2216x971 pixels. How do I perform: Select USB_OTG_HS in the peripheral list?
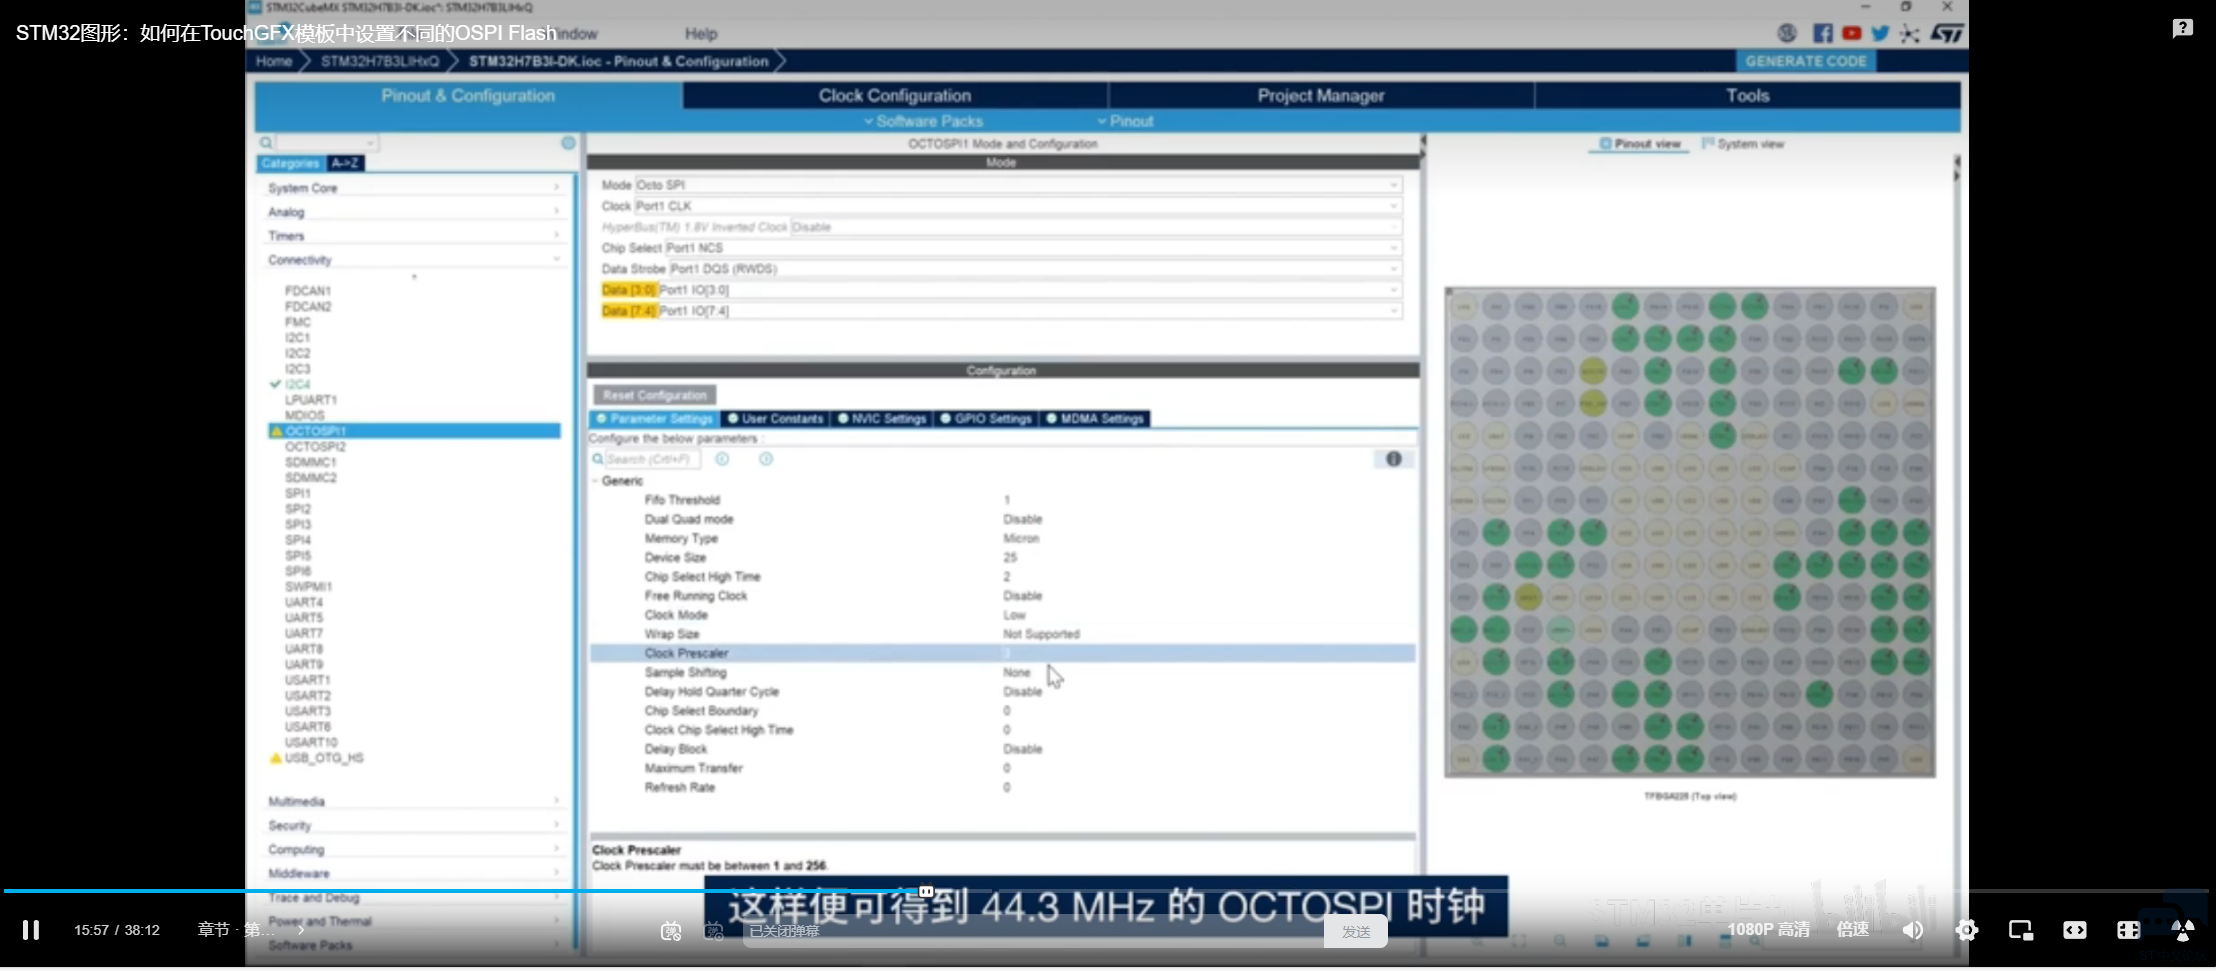tap(324, 758)
